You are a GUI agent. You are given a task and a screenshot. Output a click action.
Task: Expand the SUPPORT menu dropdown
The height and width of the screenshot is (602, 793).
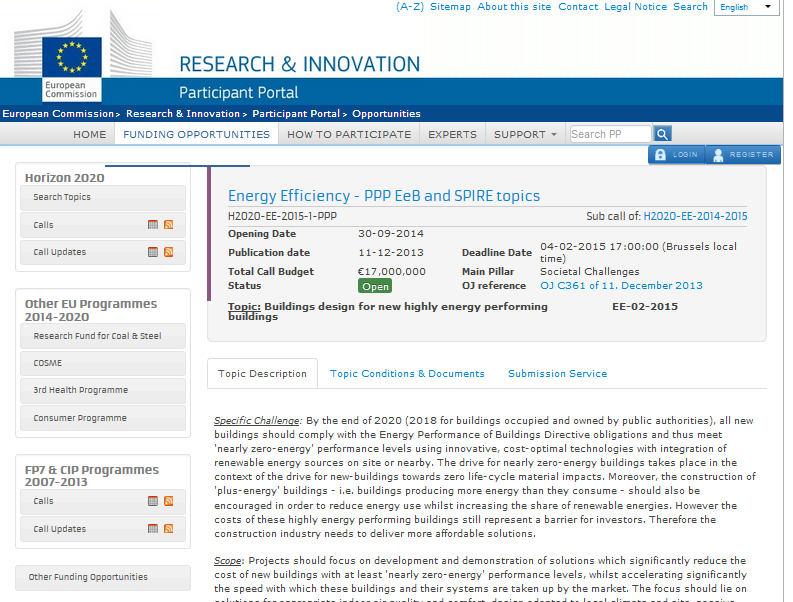(x=525, y=135)
